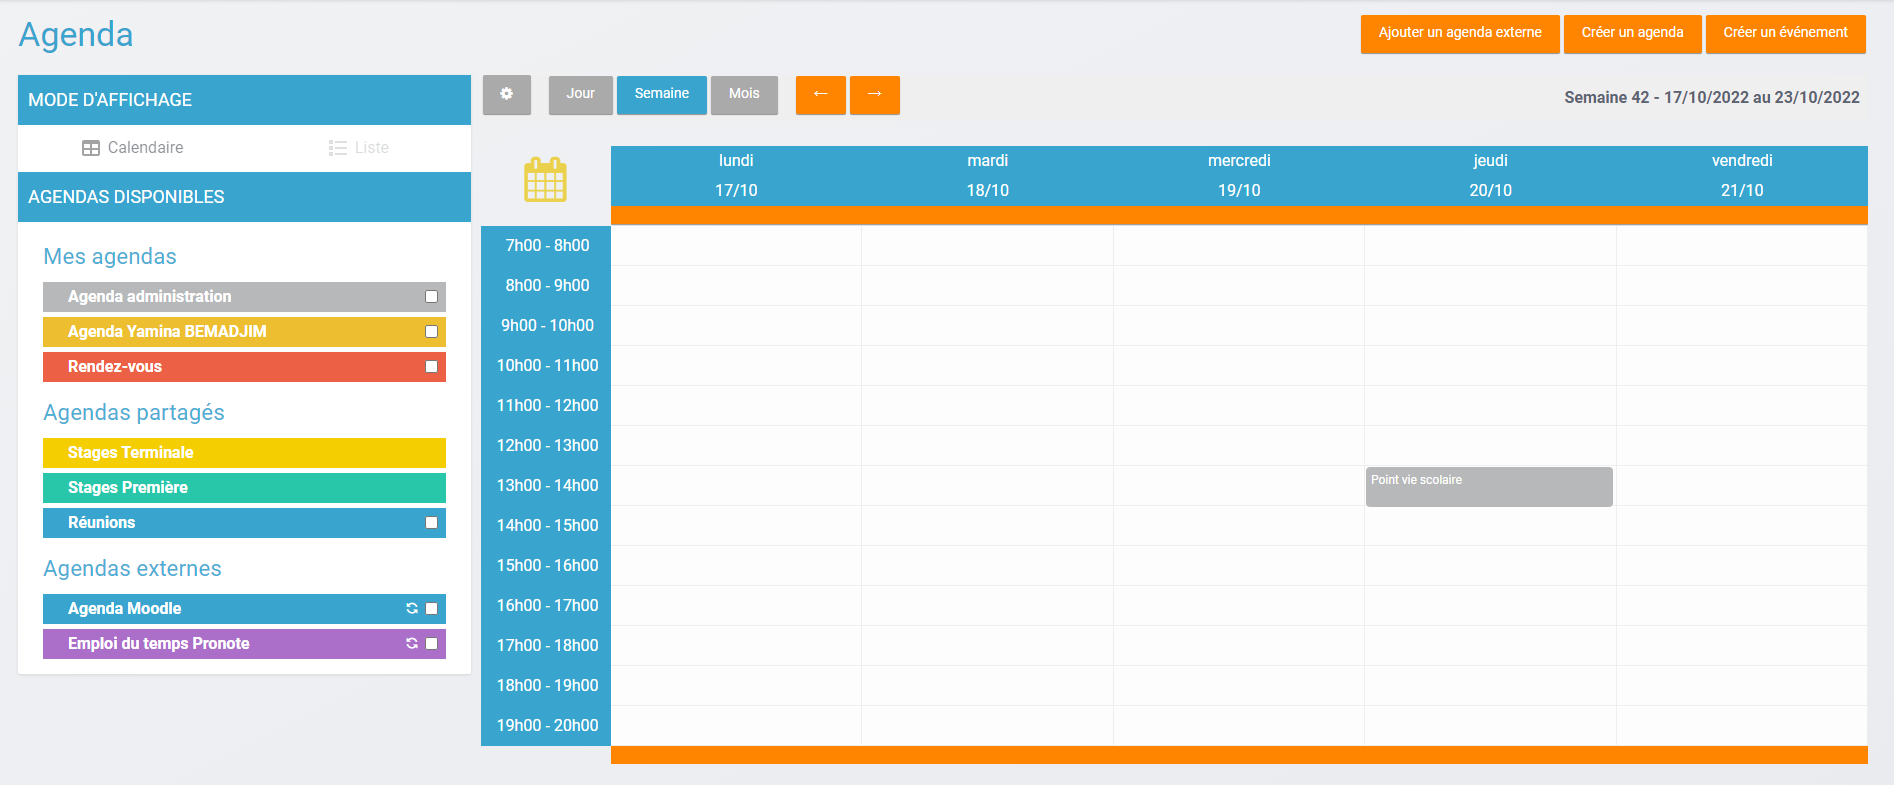Switch to Calendaire grid view

pos(133,148)
